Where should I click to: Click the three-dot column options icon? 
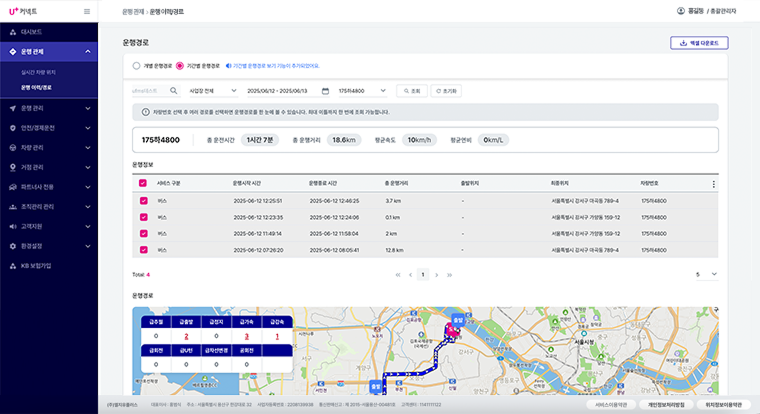[x=713, y=184]
